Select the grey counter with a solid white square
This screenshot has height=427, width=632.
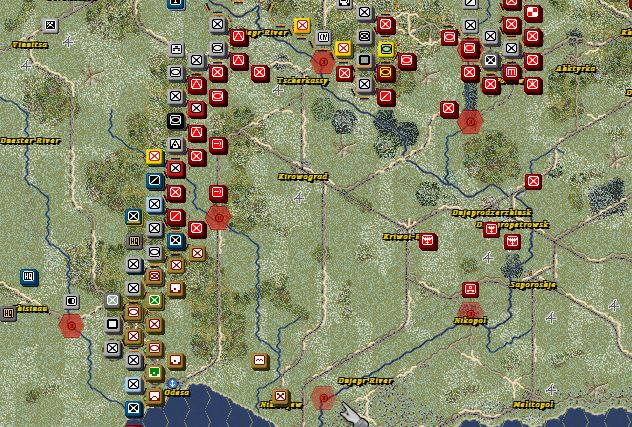click(112, 324)
